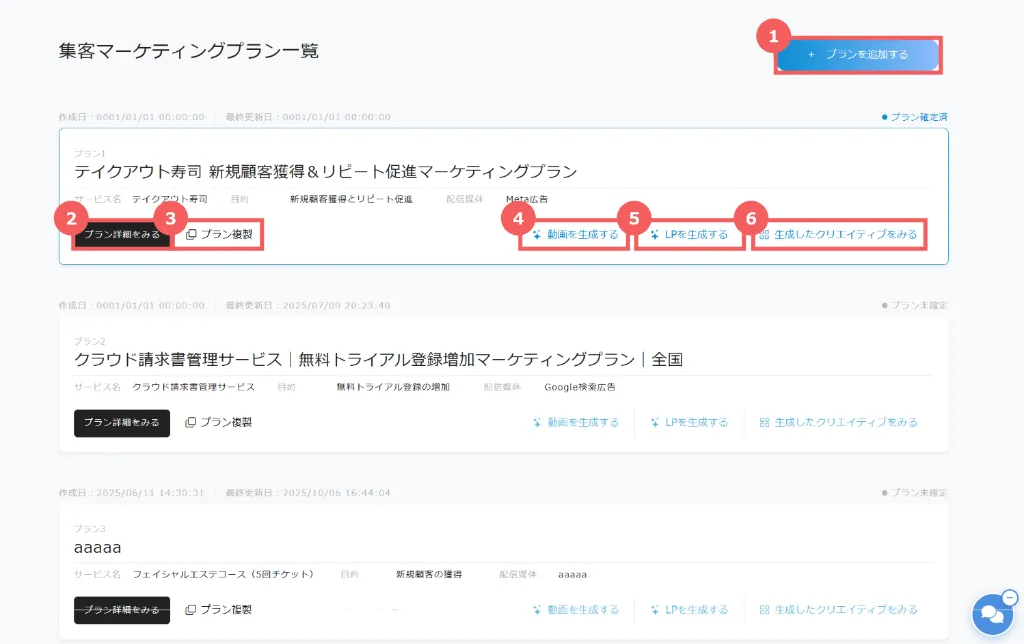
Task: Duplicate the aaaaa plan
Action: tap(219, 609)
